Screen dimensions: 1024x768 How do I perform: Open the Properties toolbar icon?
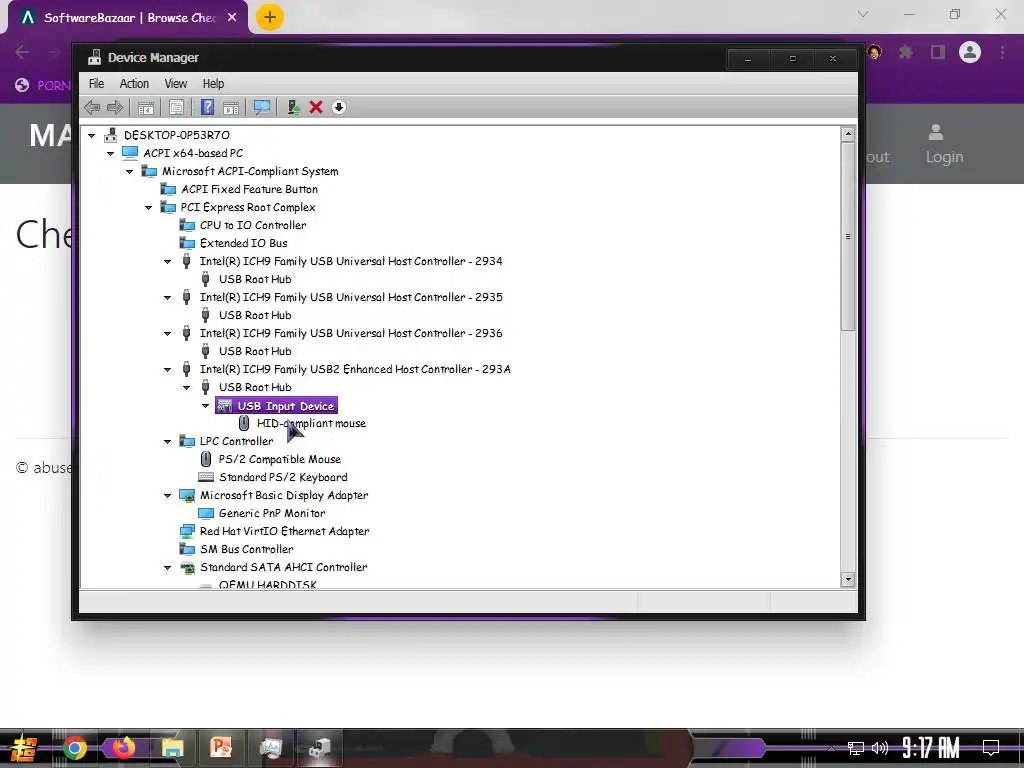click(176, 107)
